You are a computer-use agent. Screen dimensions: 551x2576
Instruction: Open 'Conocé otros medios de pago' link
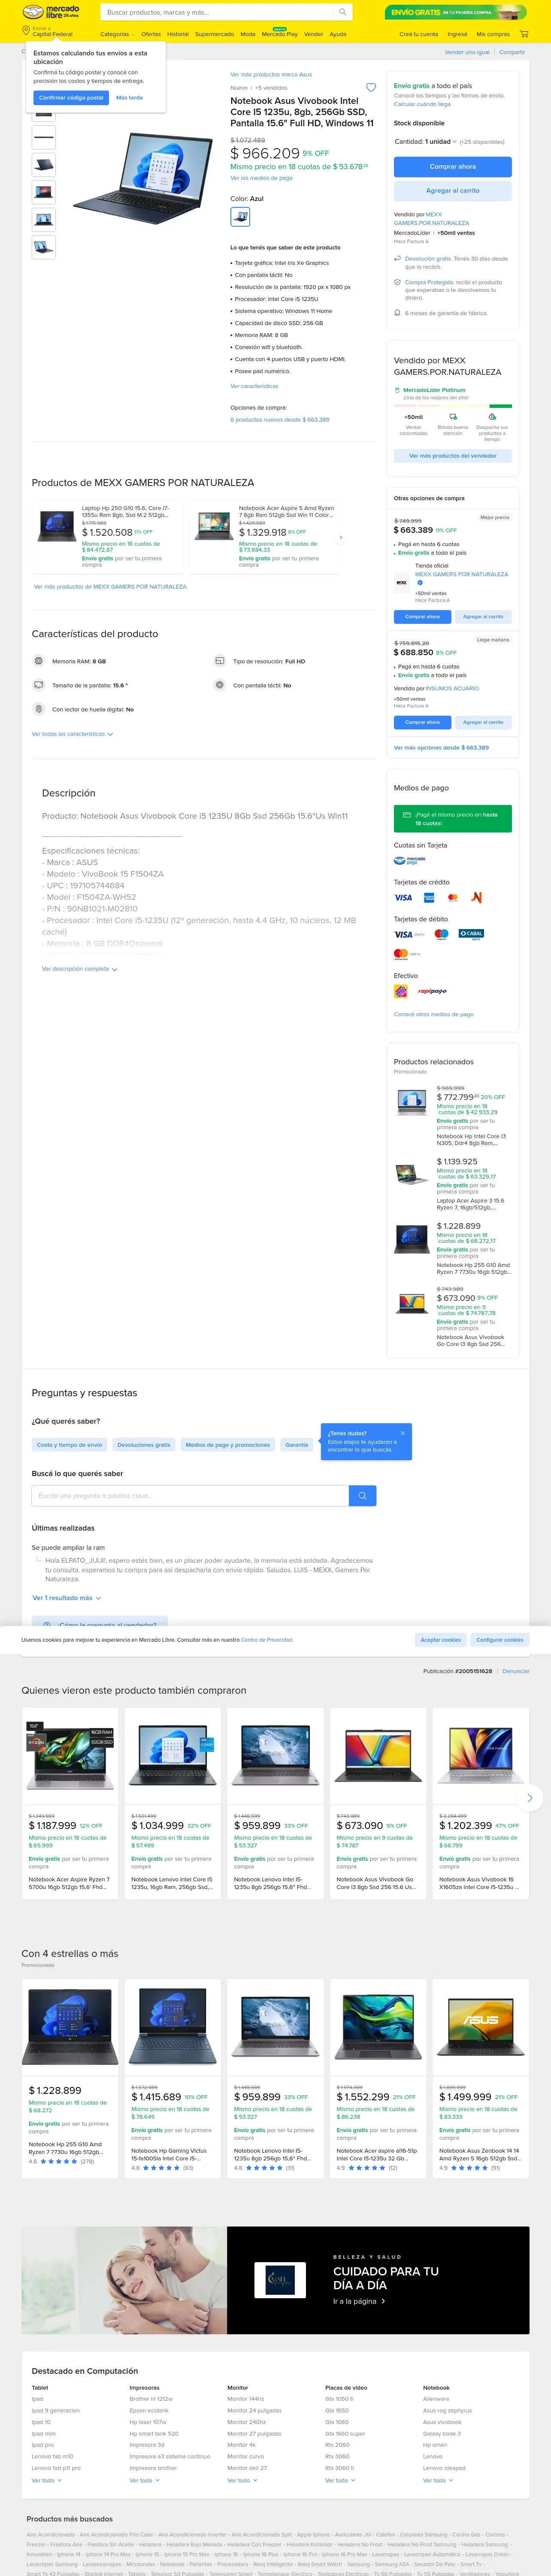tap(434, 1014)
